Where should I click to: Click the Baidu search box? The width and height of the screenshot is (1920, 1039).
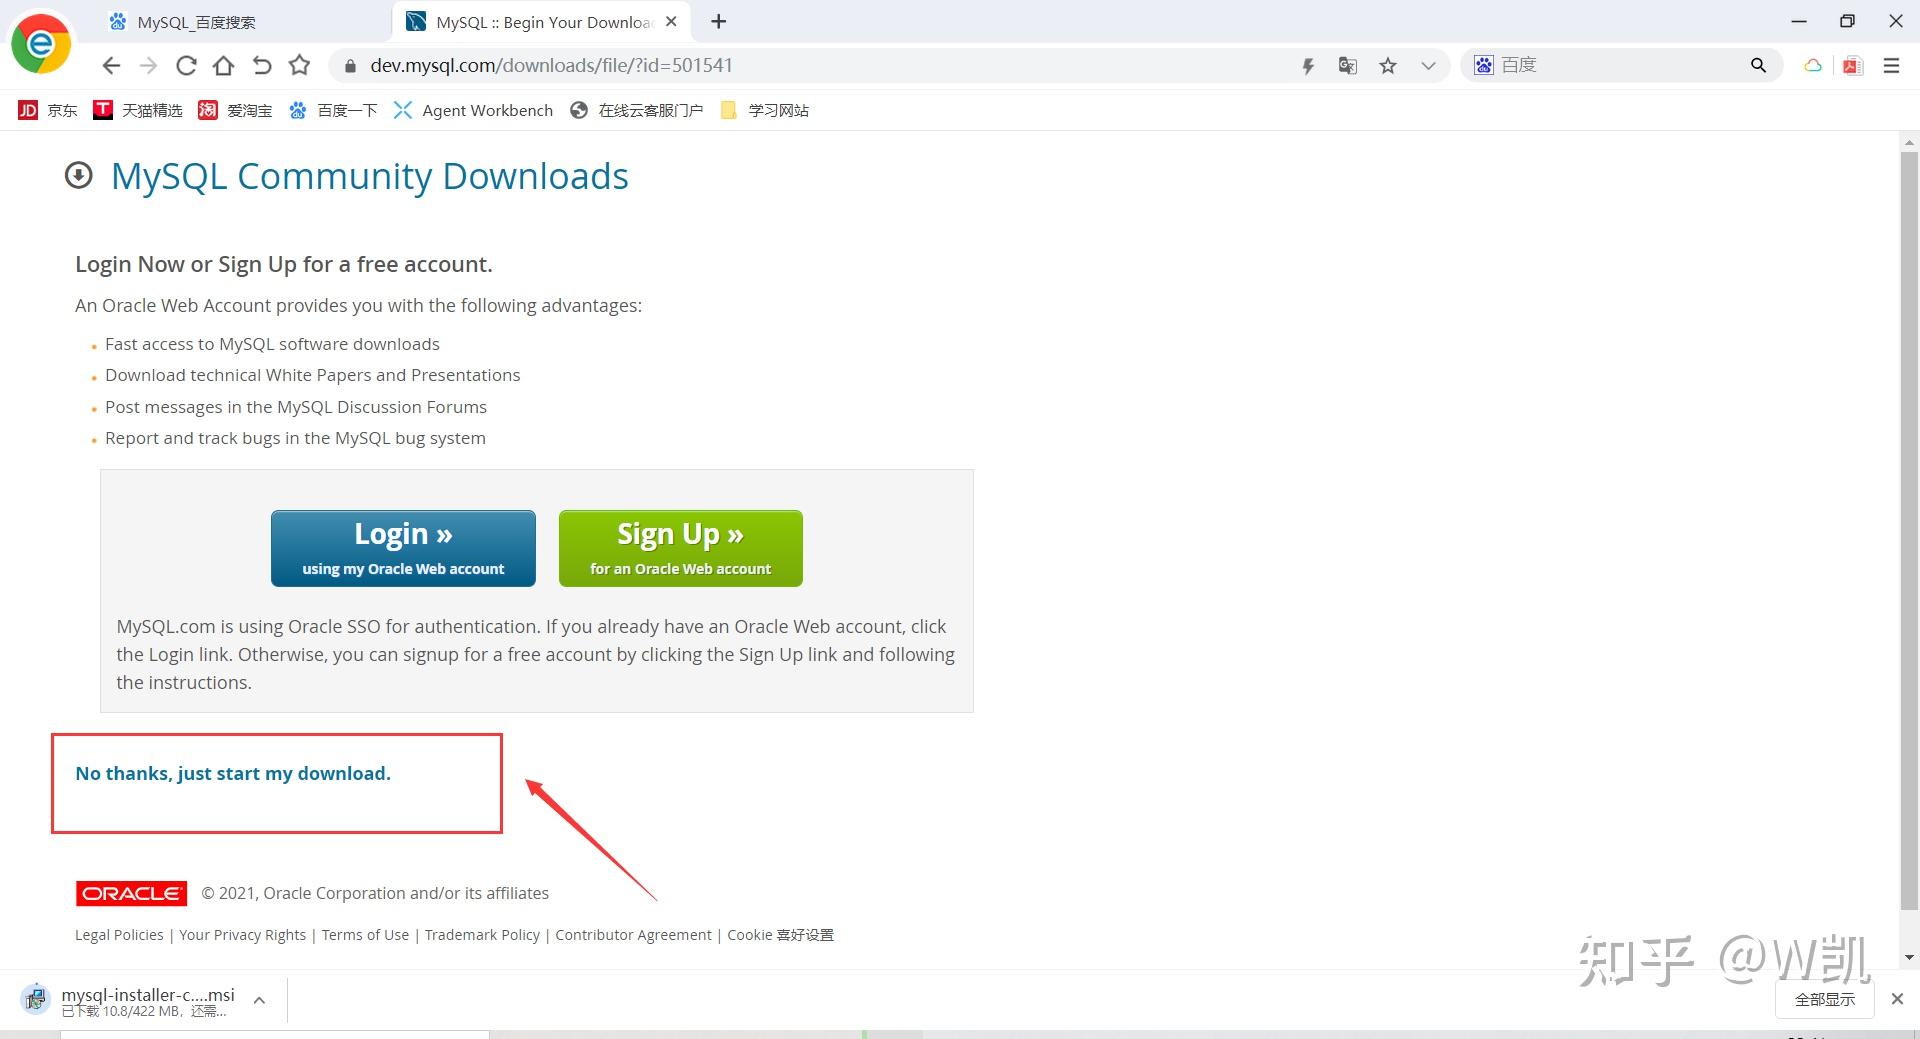click(1620, 65)
